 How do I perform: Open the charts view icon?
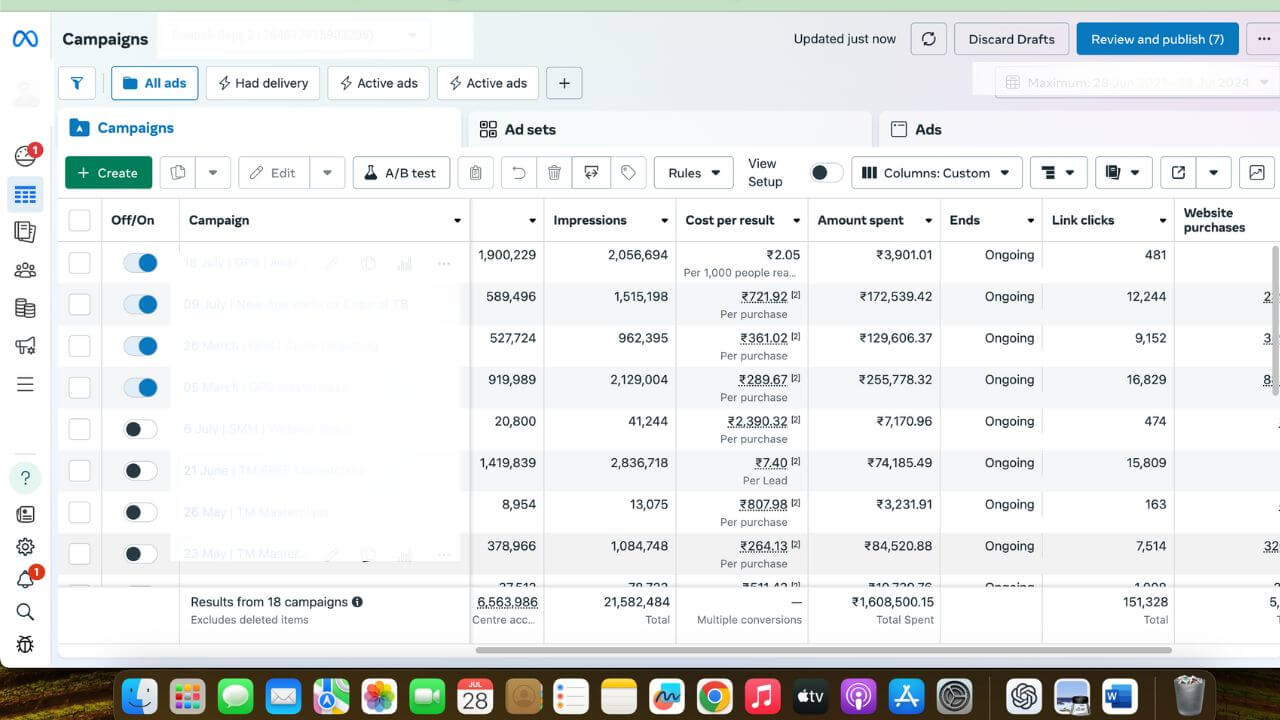(x=1257, y=173)
